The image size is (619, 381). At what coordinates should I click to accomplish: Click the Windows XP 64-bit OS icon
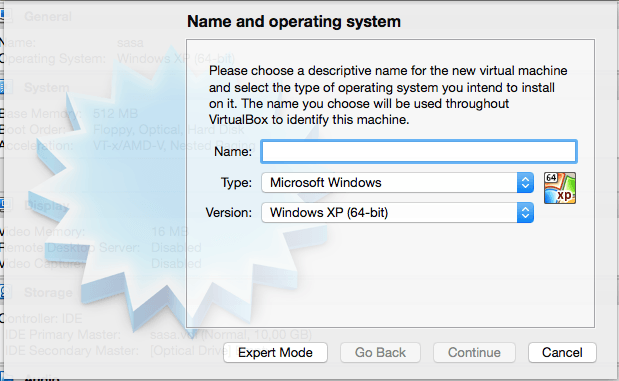(560, 188)
